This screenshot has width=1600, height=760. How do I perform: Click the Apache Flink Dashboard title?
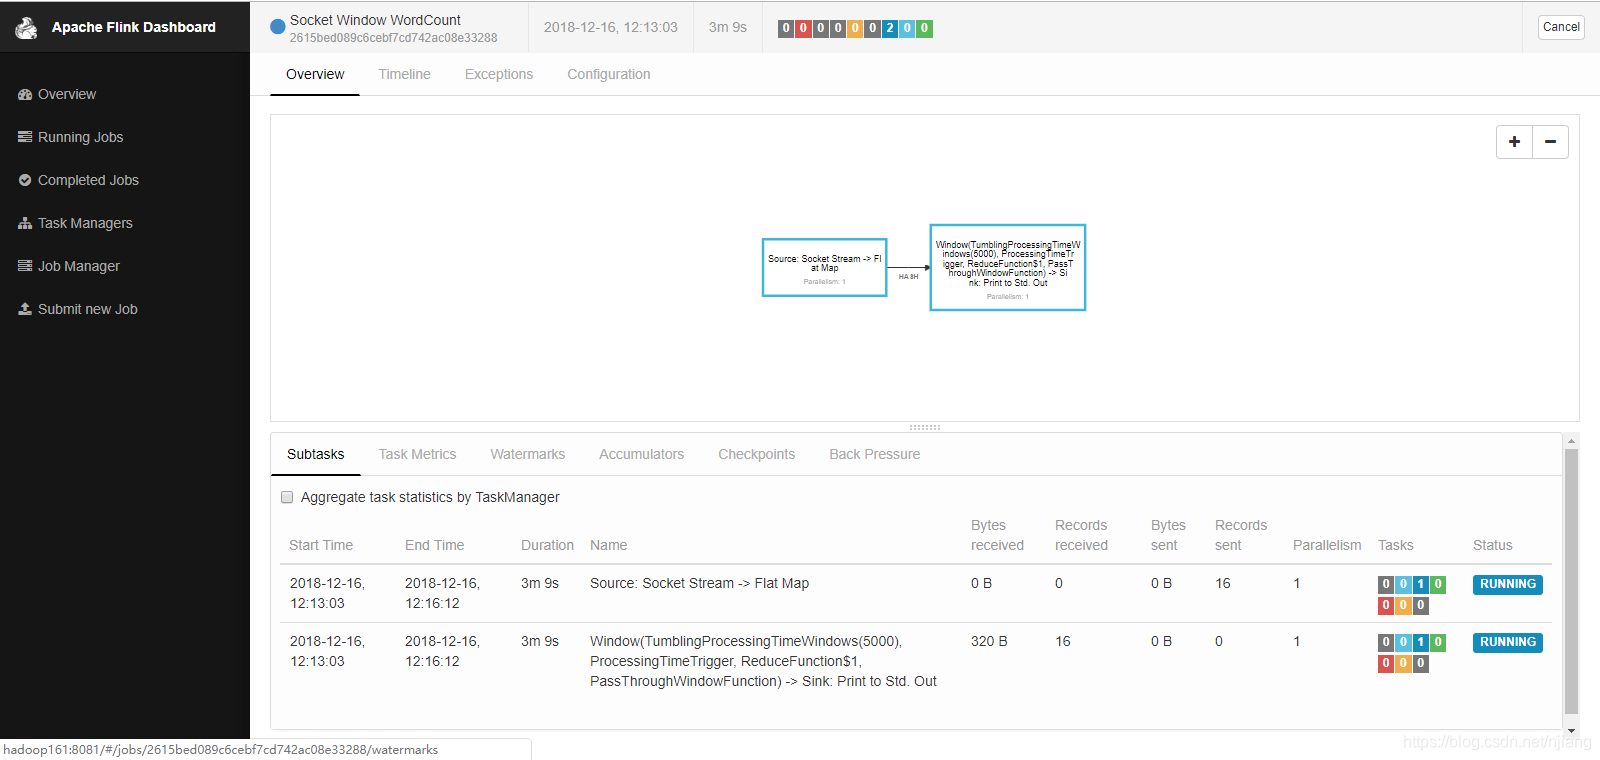pyautogui.click(x=134, y=27)
